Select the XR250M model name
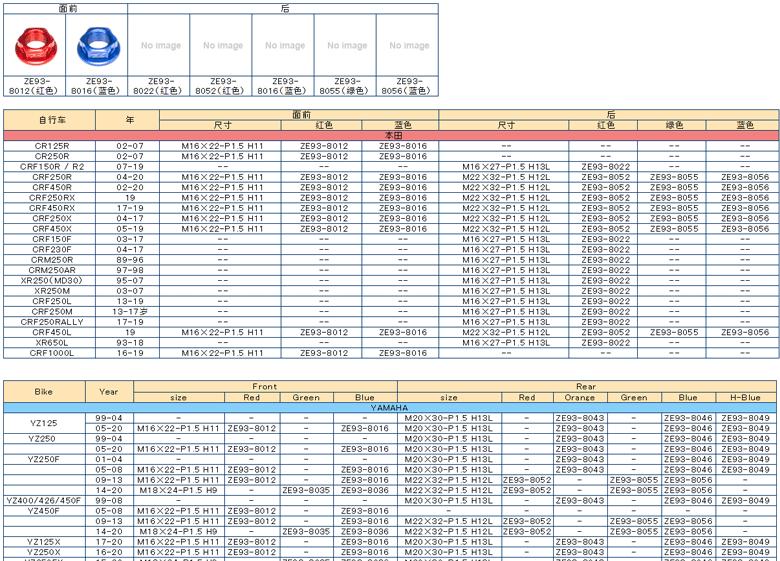 pyautogui.click(x=52, y=291)
